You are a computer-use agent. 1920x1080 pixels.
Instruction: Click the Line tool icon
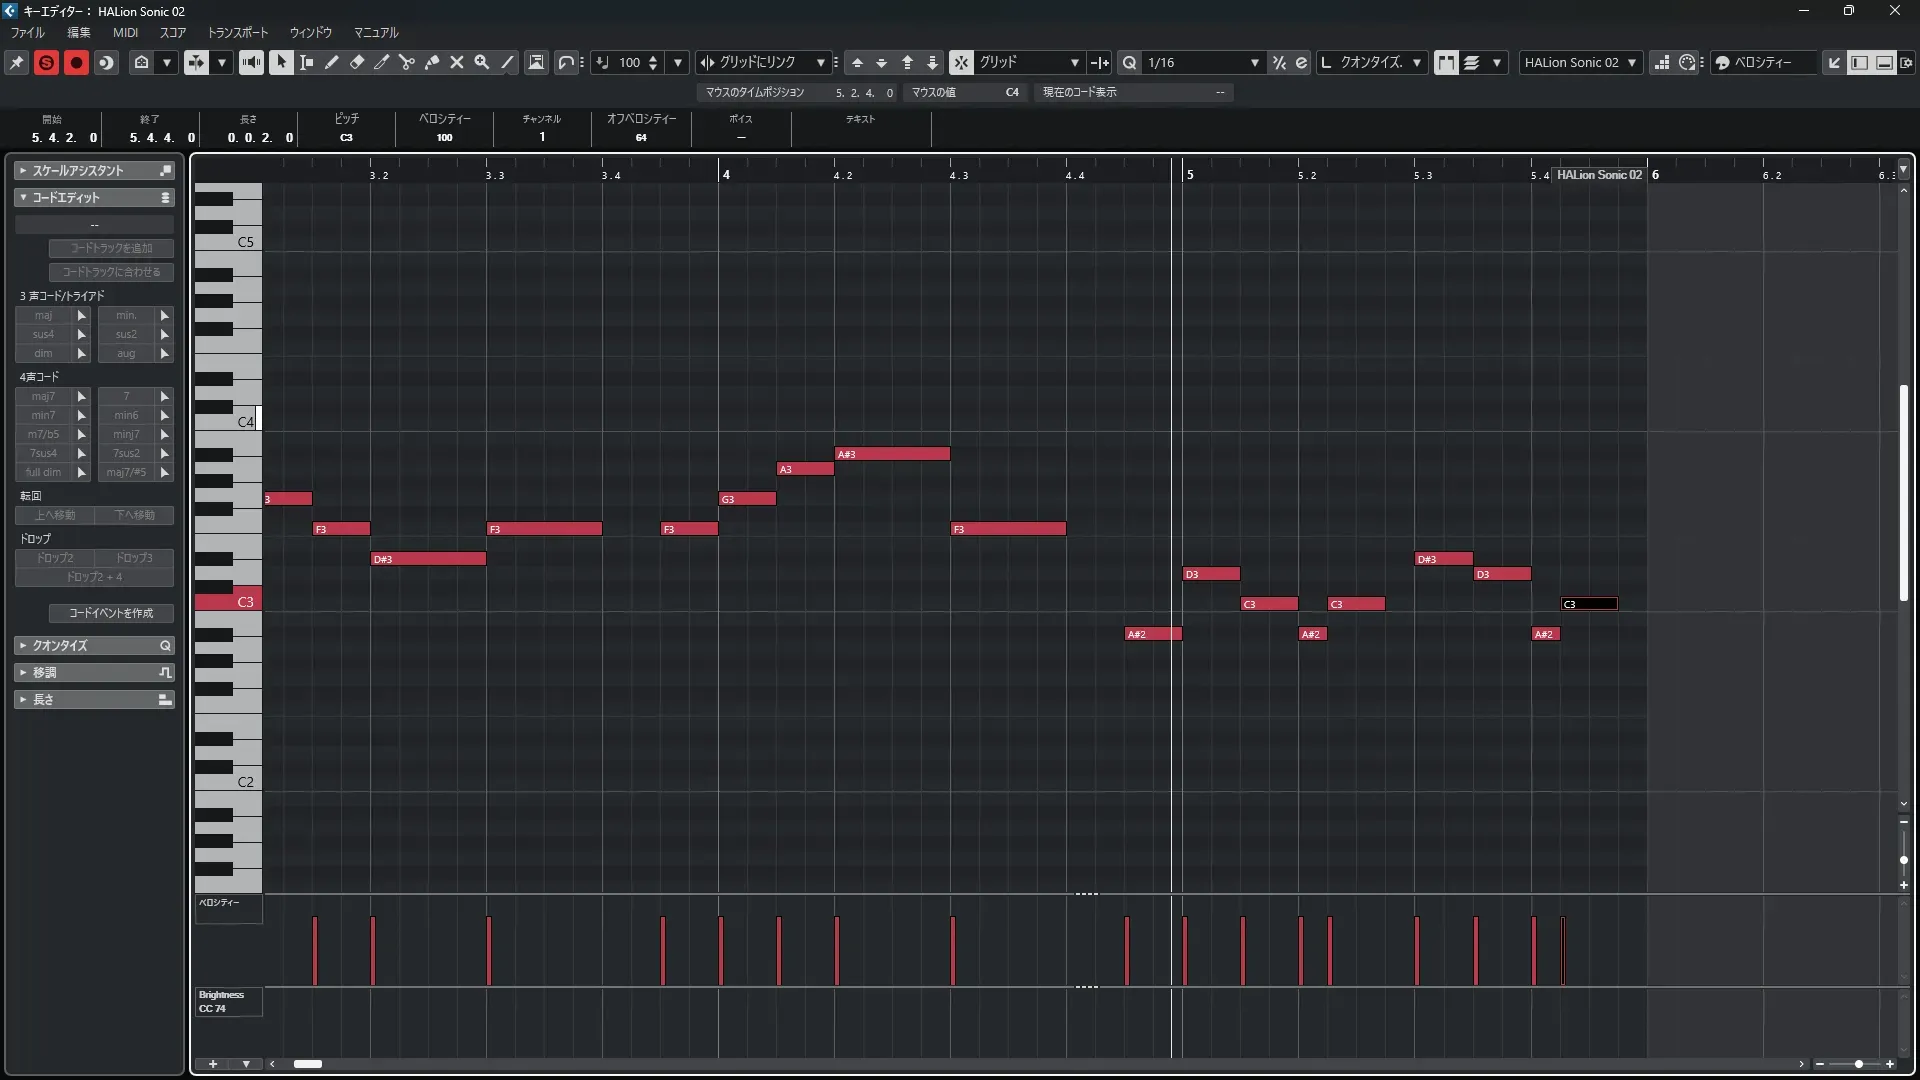point(507,62)
